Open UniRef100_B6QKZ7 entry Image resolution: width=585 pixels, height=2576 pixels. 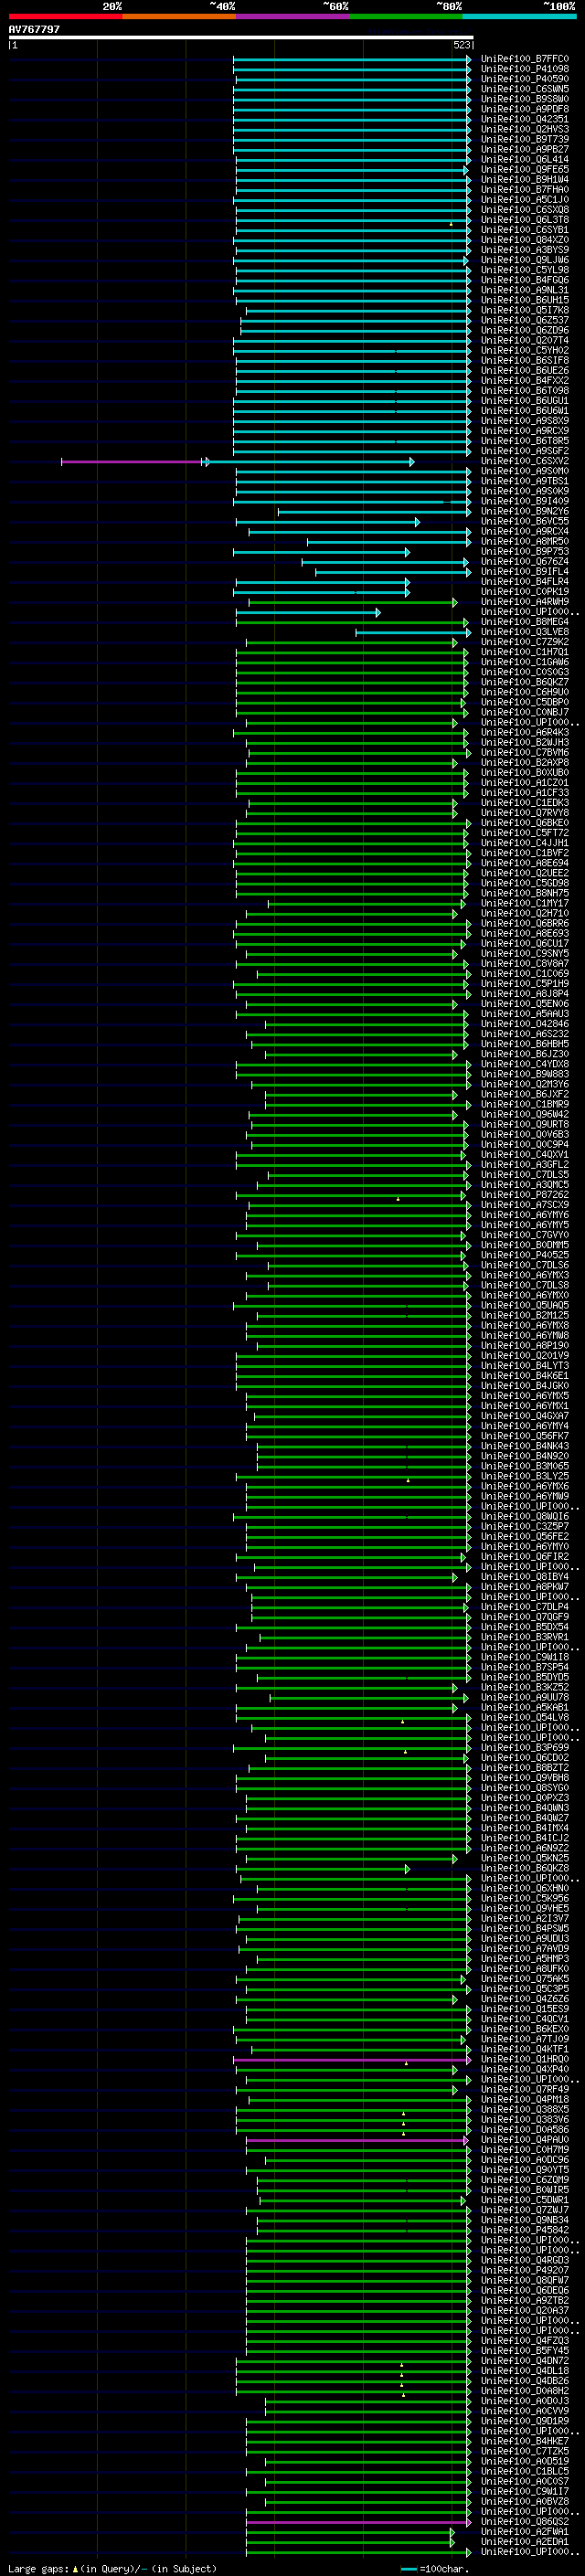(x=525, y=682)
